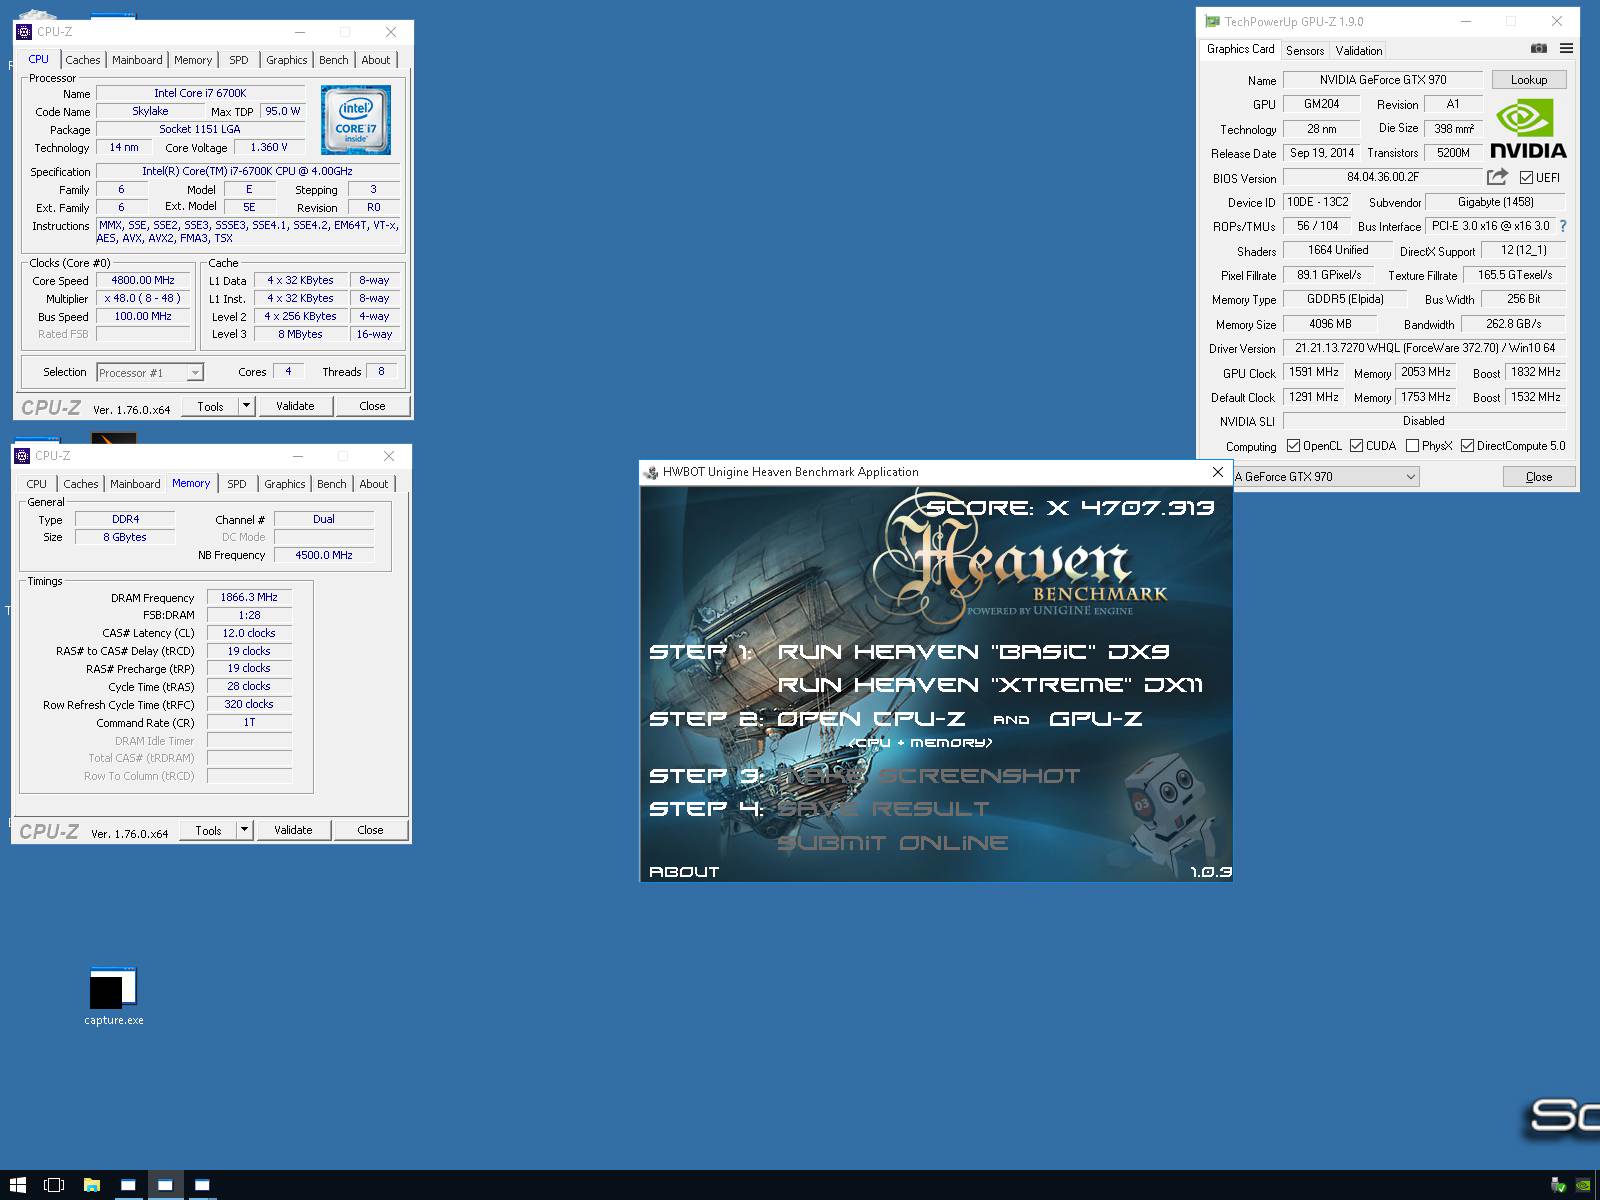Screen dimensions: 1600x1200
Task: Click the Intel Core i7 logo
Action: (x=356, y=120)
